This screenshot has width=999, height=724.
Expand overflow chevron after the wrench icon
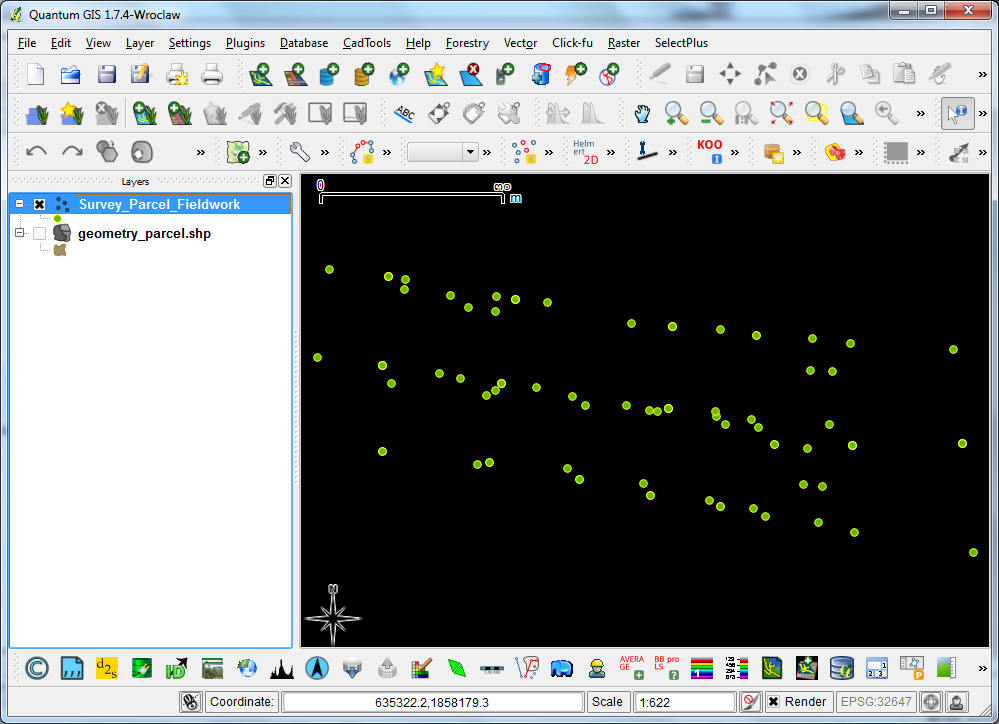325,152
